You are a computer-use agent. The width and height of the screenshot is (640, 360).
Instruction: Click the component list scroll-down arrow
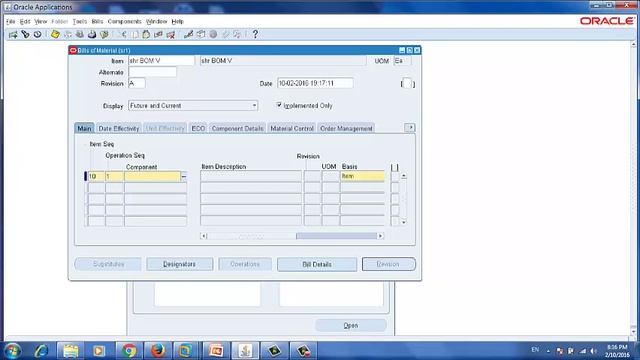(404, 222)
